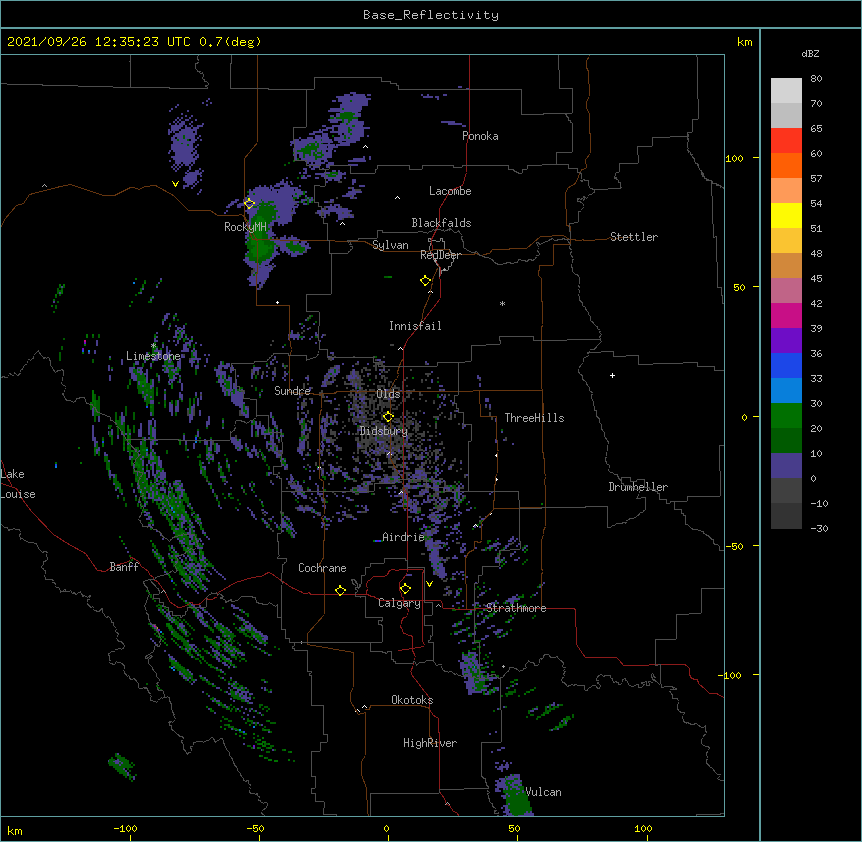
Task: Click the yellow diamond marker south of RedDeer
Action: [x=425, y=281]
